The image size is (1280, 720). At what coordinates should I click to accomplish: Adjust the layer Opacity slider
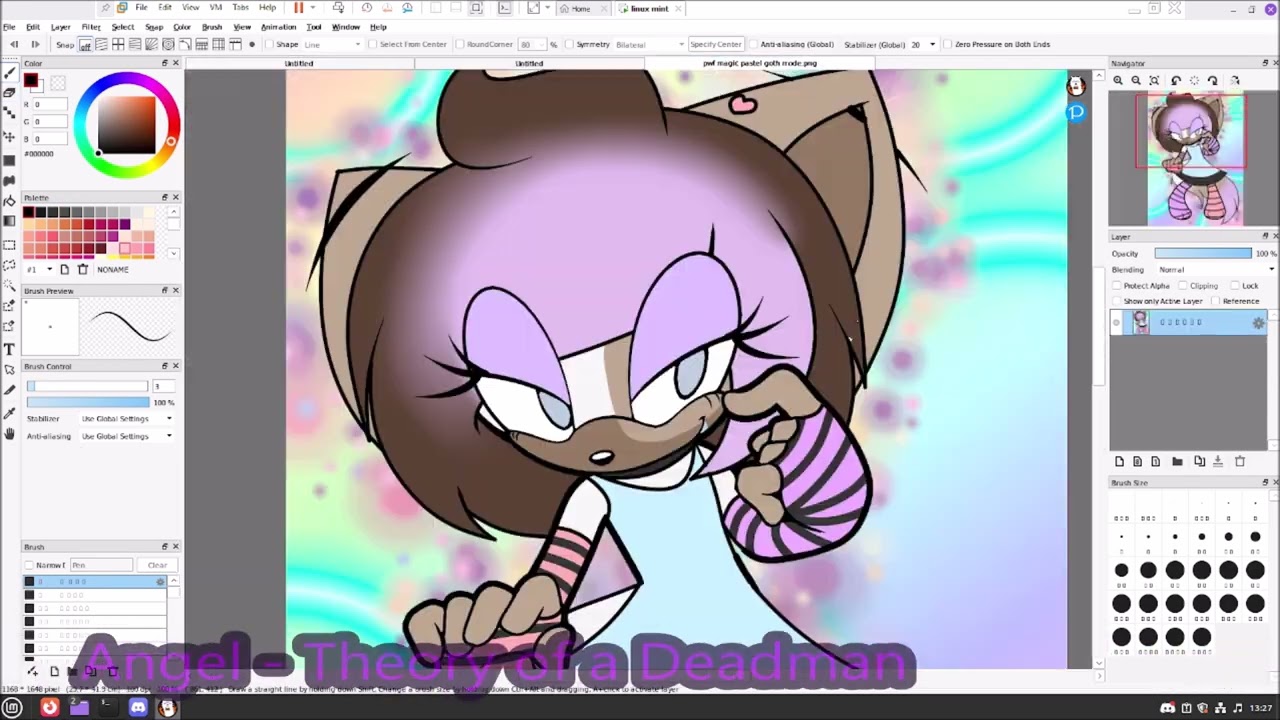[1202, 254]
